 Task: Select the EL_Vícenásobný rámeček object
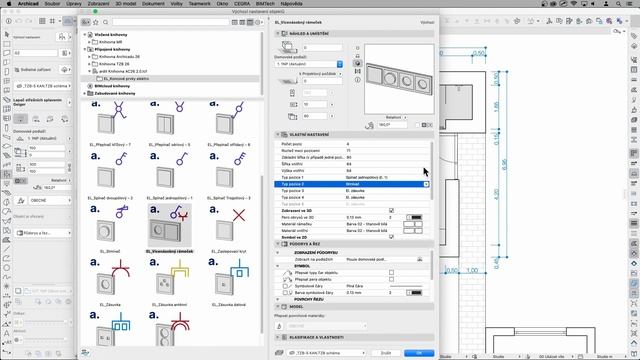pyautogui.click(x=169, y=229)
